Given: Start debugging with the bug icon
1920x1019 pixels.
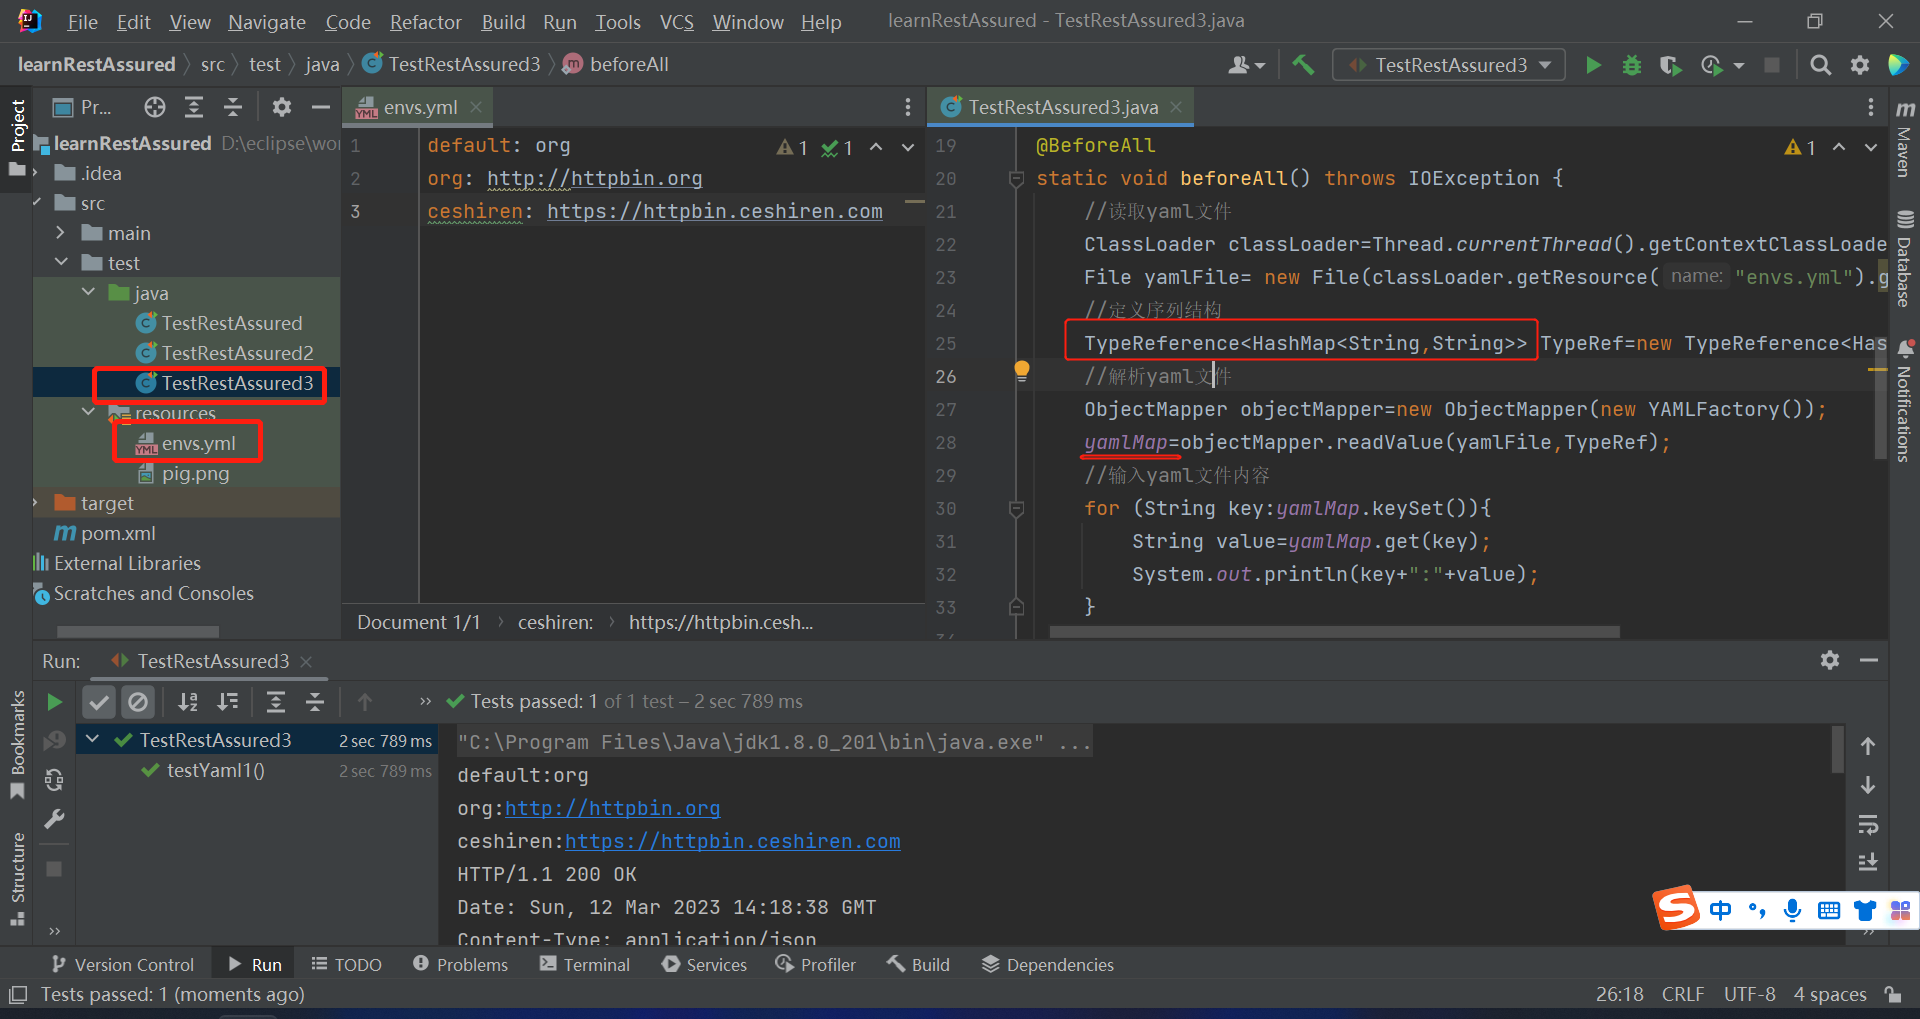Looking at the screenshot, I should (1632, 65).
